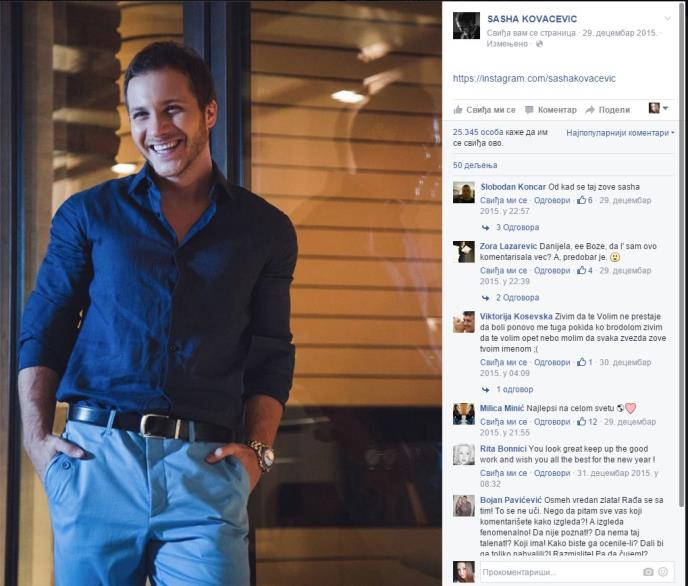This screenshot has width=688, height=586.
Task: Open Најпопуларнији коментари sort dropdown
Action: pos(620,132)
